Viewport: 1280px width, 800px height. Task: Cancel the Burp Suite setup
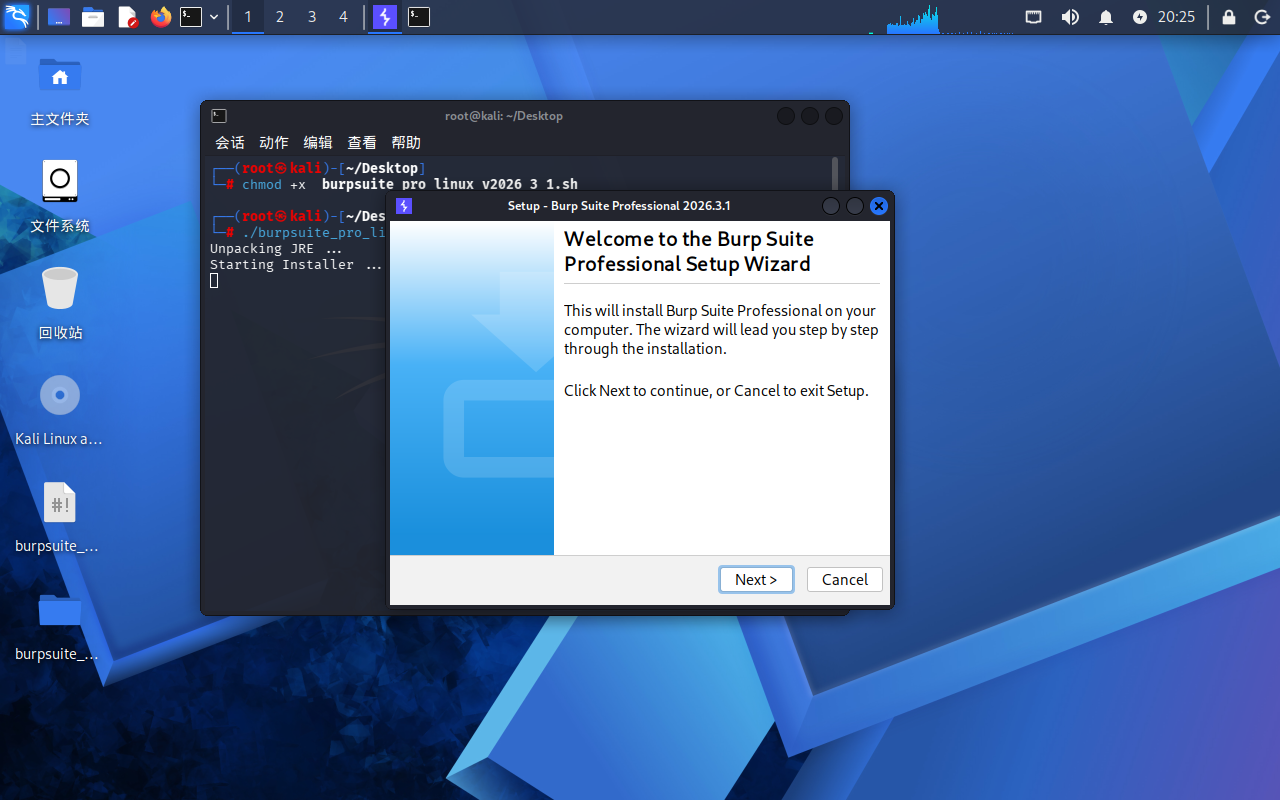845,579
